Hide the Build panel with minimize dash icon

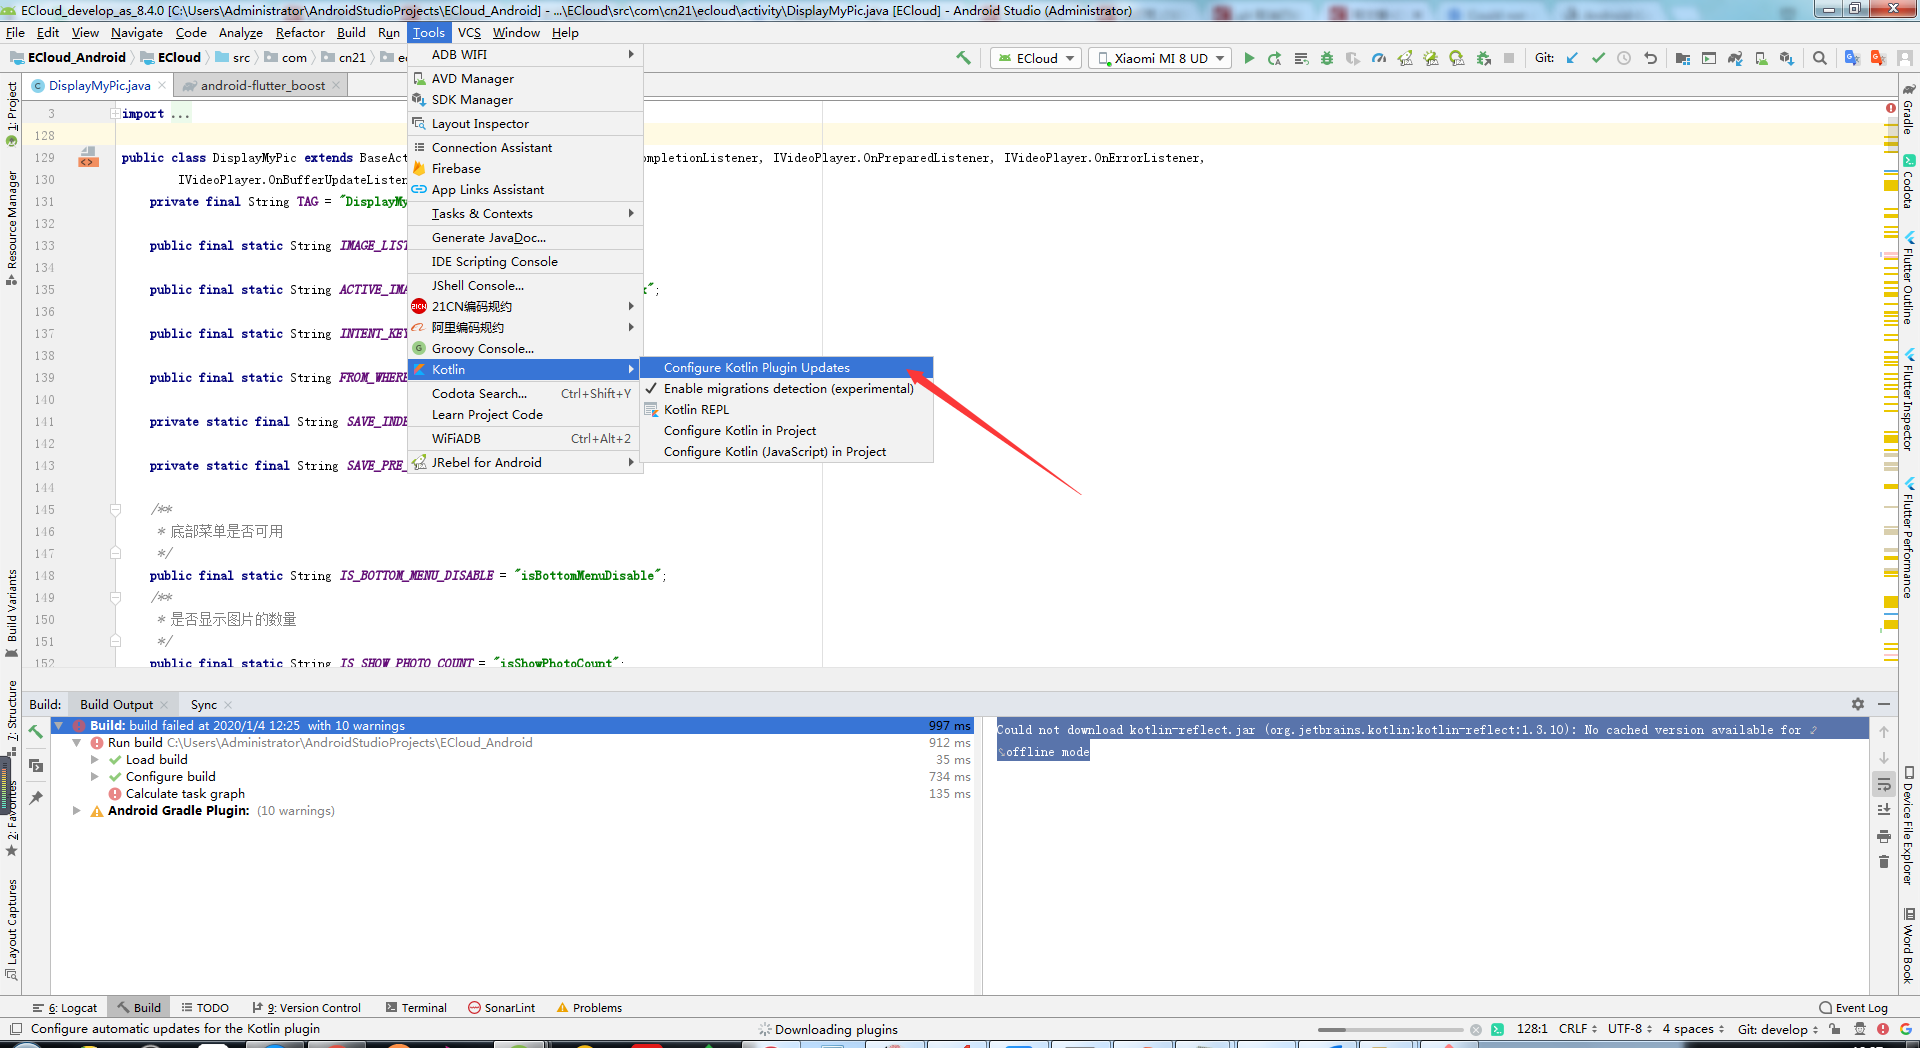1884,704
